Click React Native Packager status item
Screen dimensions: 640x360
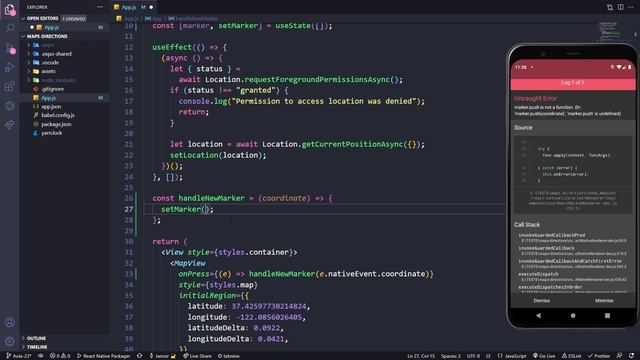(103, 356)
